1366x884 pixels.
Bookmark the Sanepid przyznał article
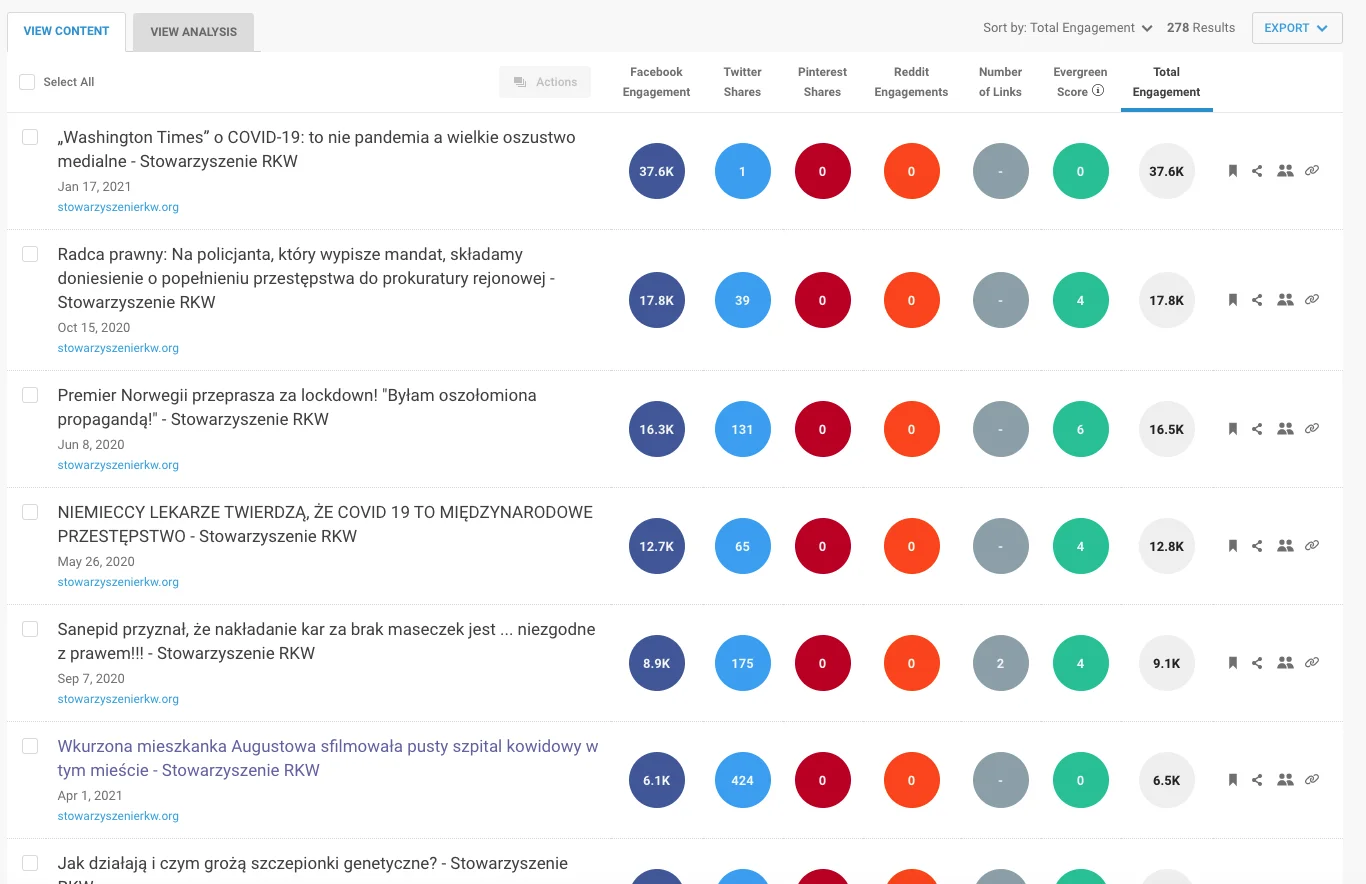click(1233, 663)
